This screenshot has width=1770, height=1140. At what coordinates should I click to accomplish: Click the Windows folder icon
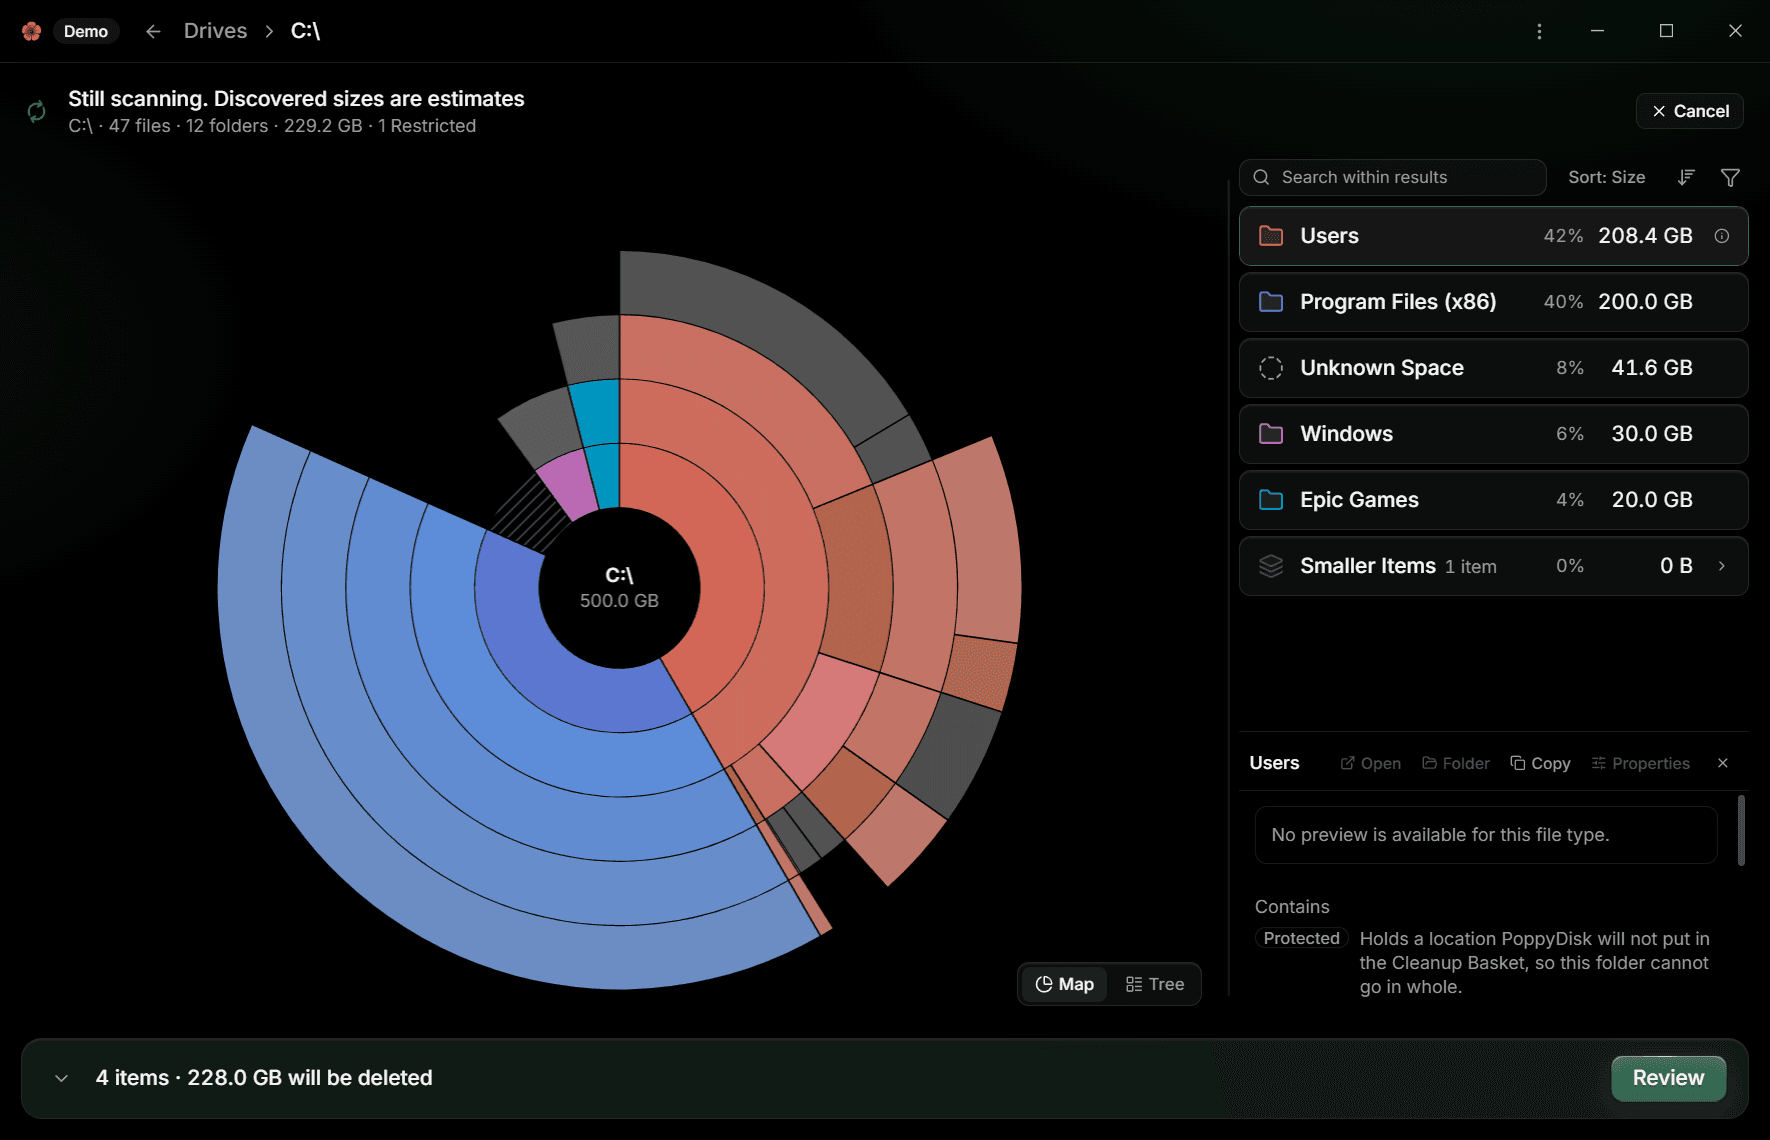pos(1271,434)
